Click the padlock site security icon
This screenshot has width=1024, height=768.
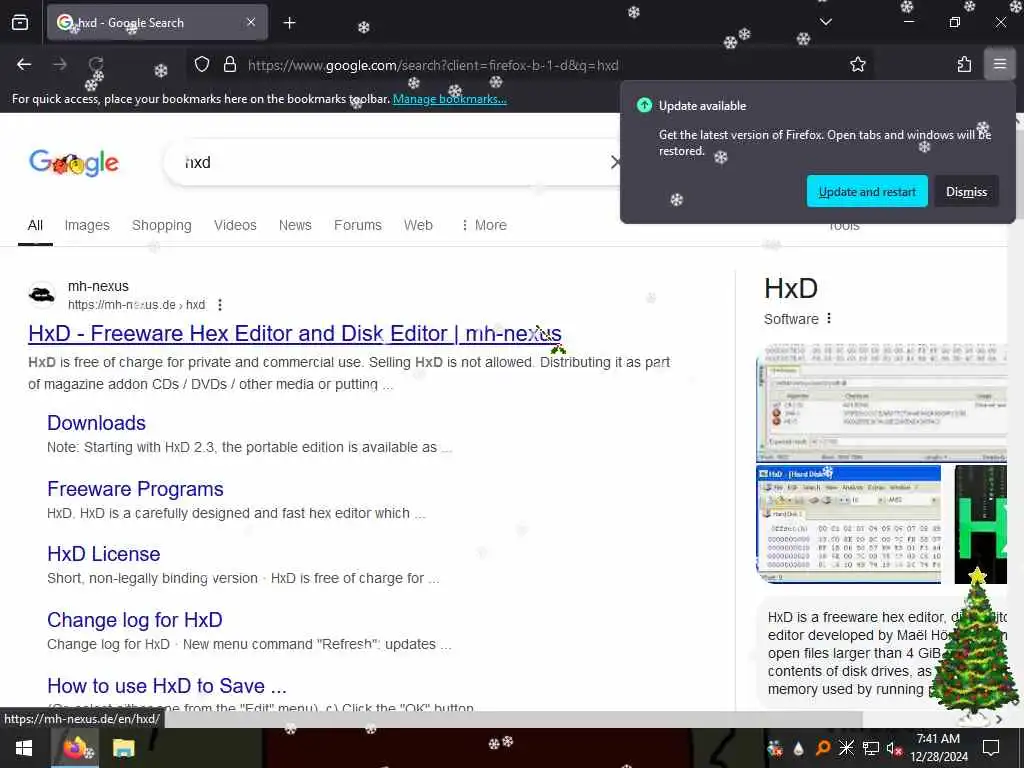[229, 64]
